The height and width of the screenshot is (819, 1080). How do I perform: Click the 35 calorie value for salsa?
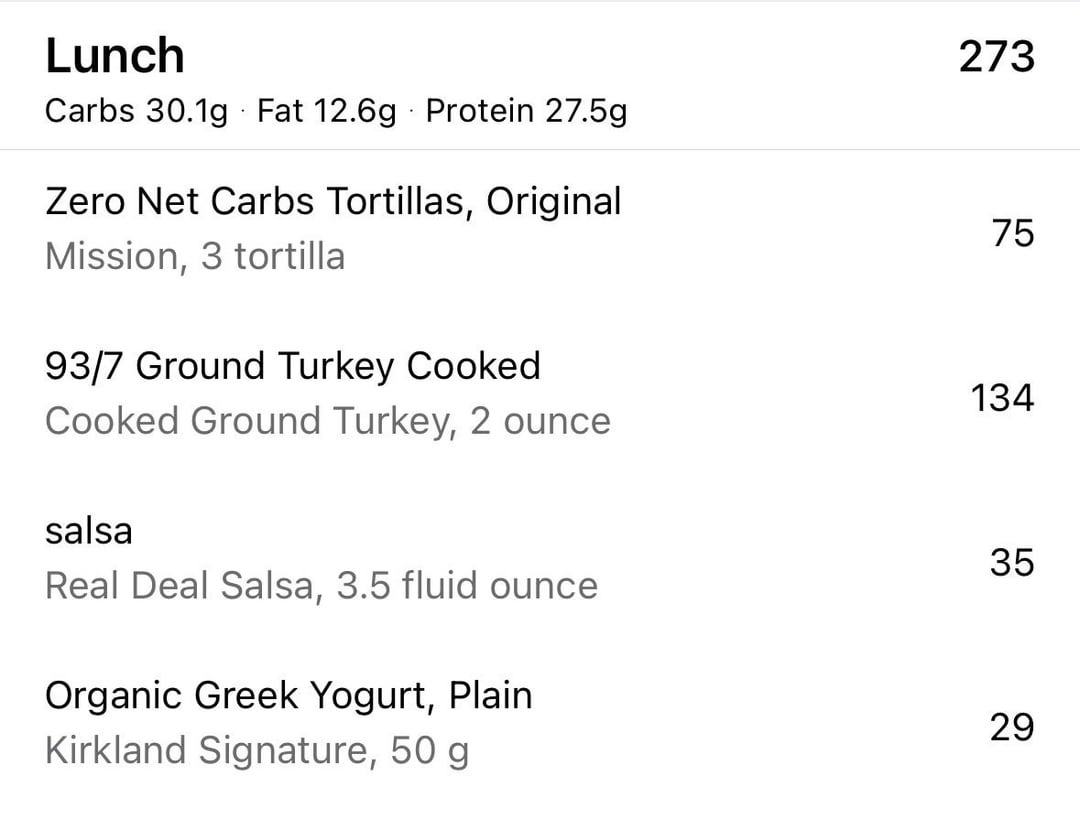coord(1012,562)
